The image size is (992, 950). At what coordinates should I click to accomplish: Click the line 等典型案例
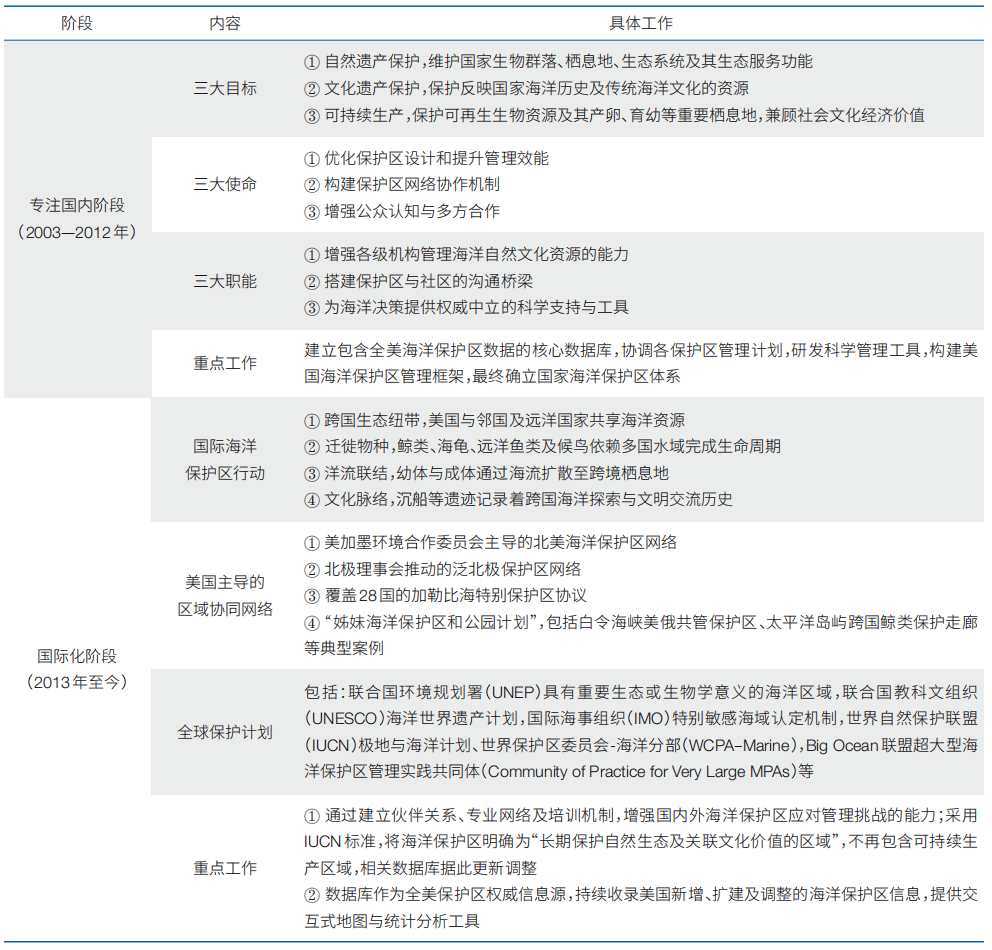click(x=344, y=648)
